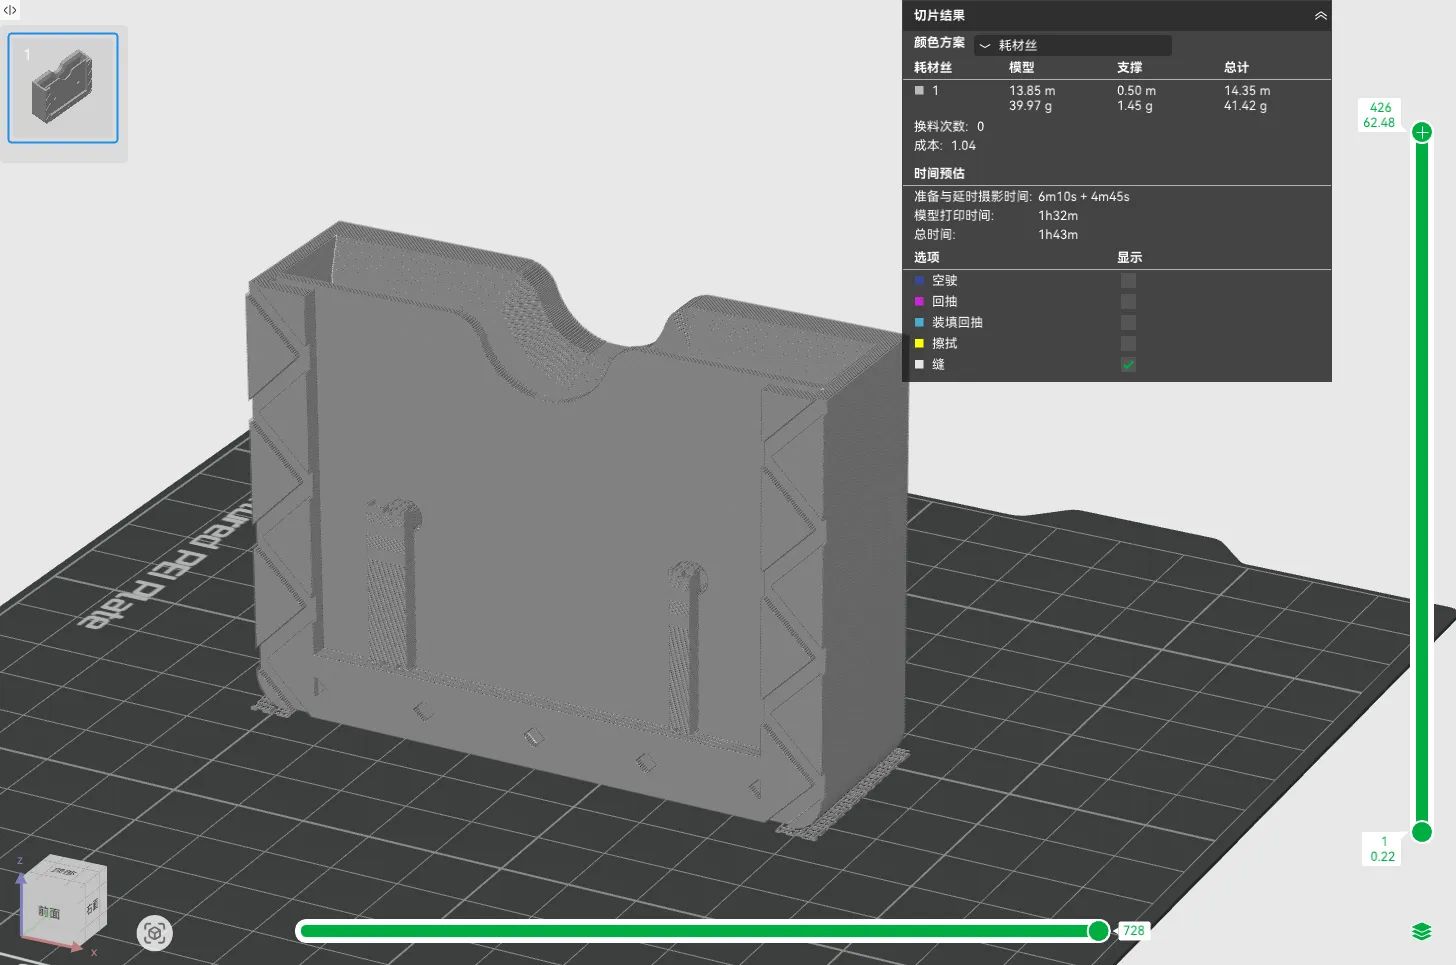Image resolution: width=1456 pixels, height=965 pixels.
Task: Enable the 空驶 display checkbox
Action: coord(1128,281)
